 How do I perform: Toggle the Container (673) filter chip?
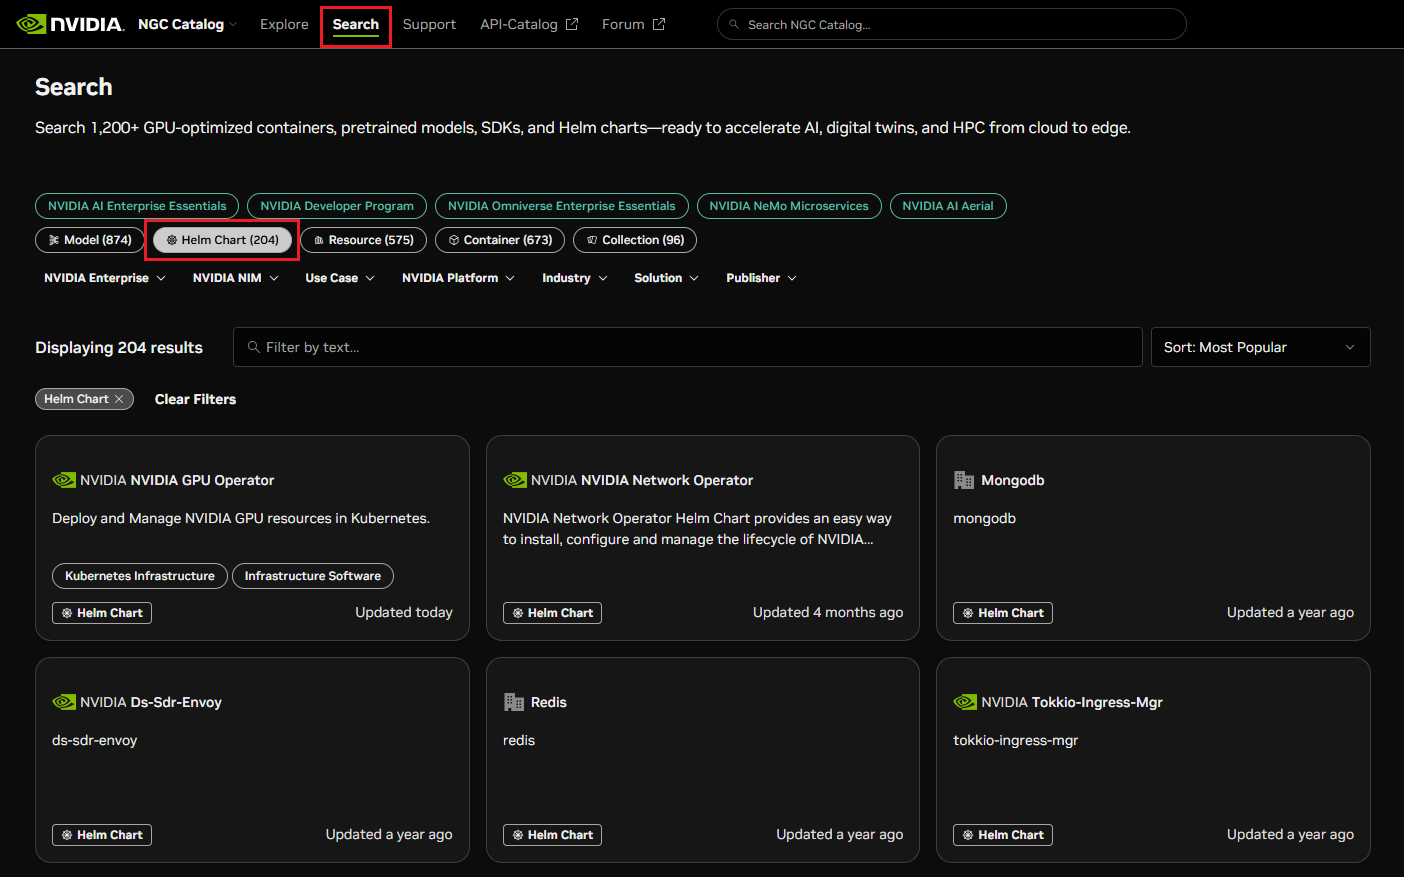tap(500, 240)
